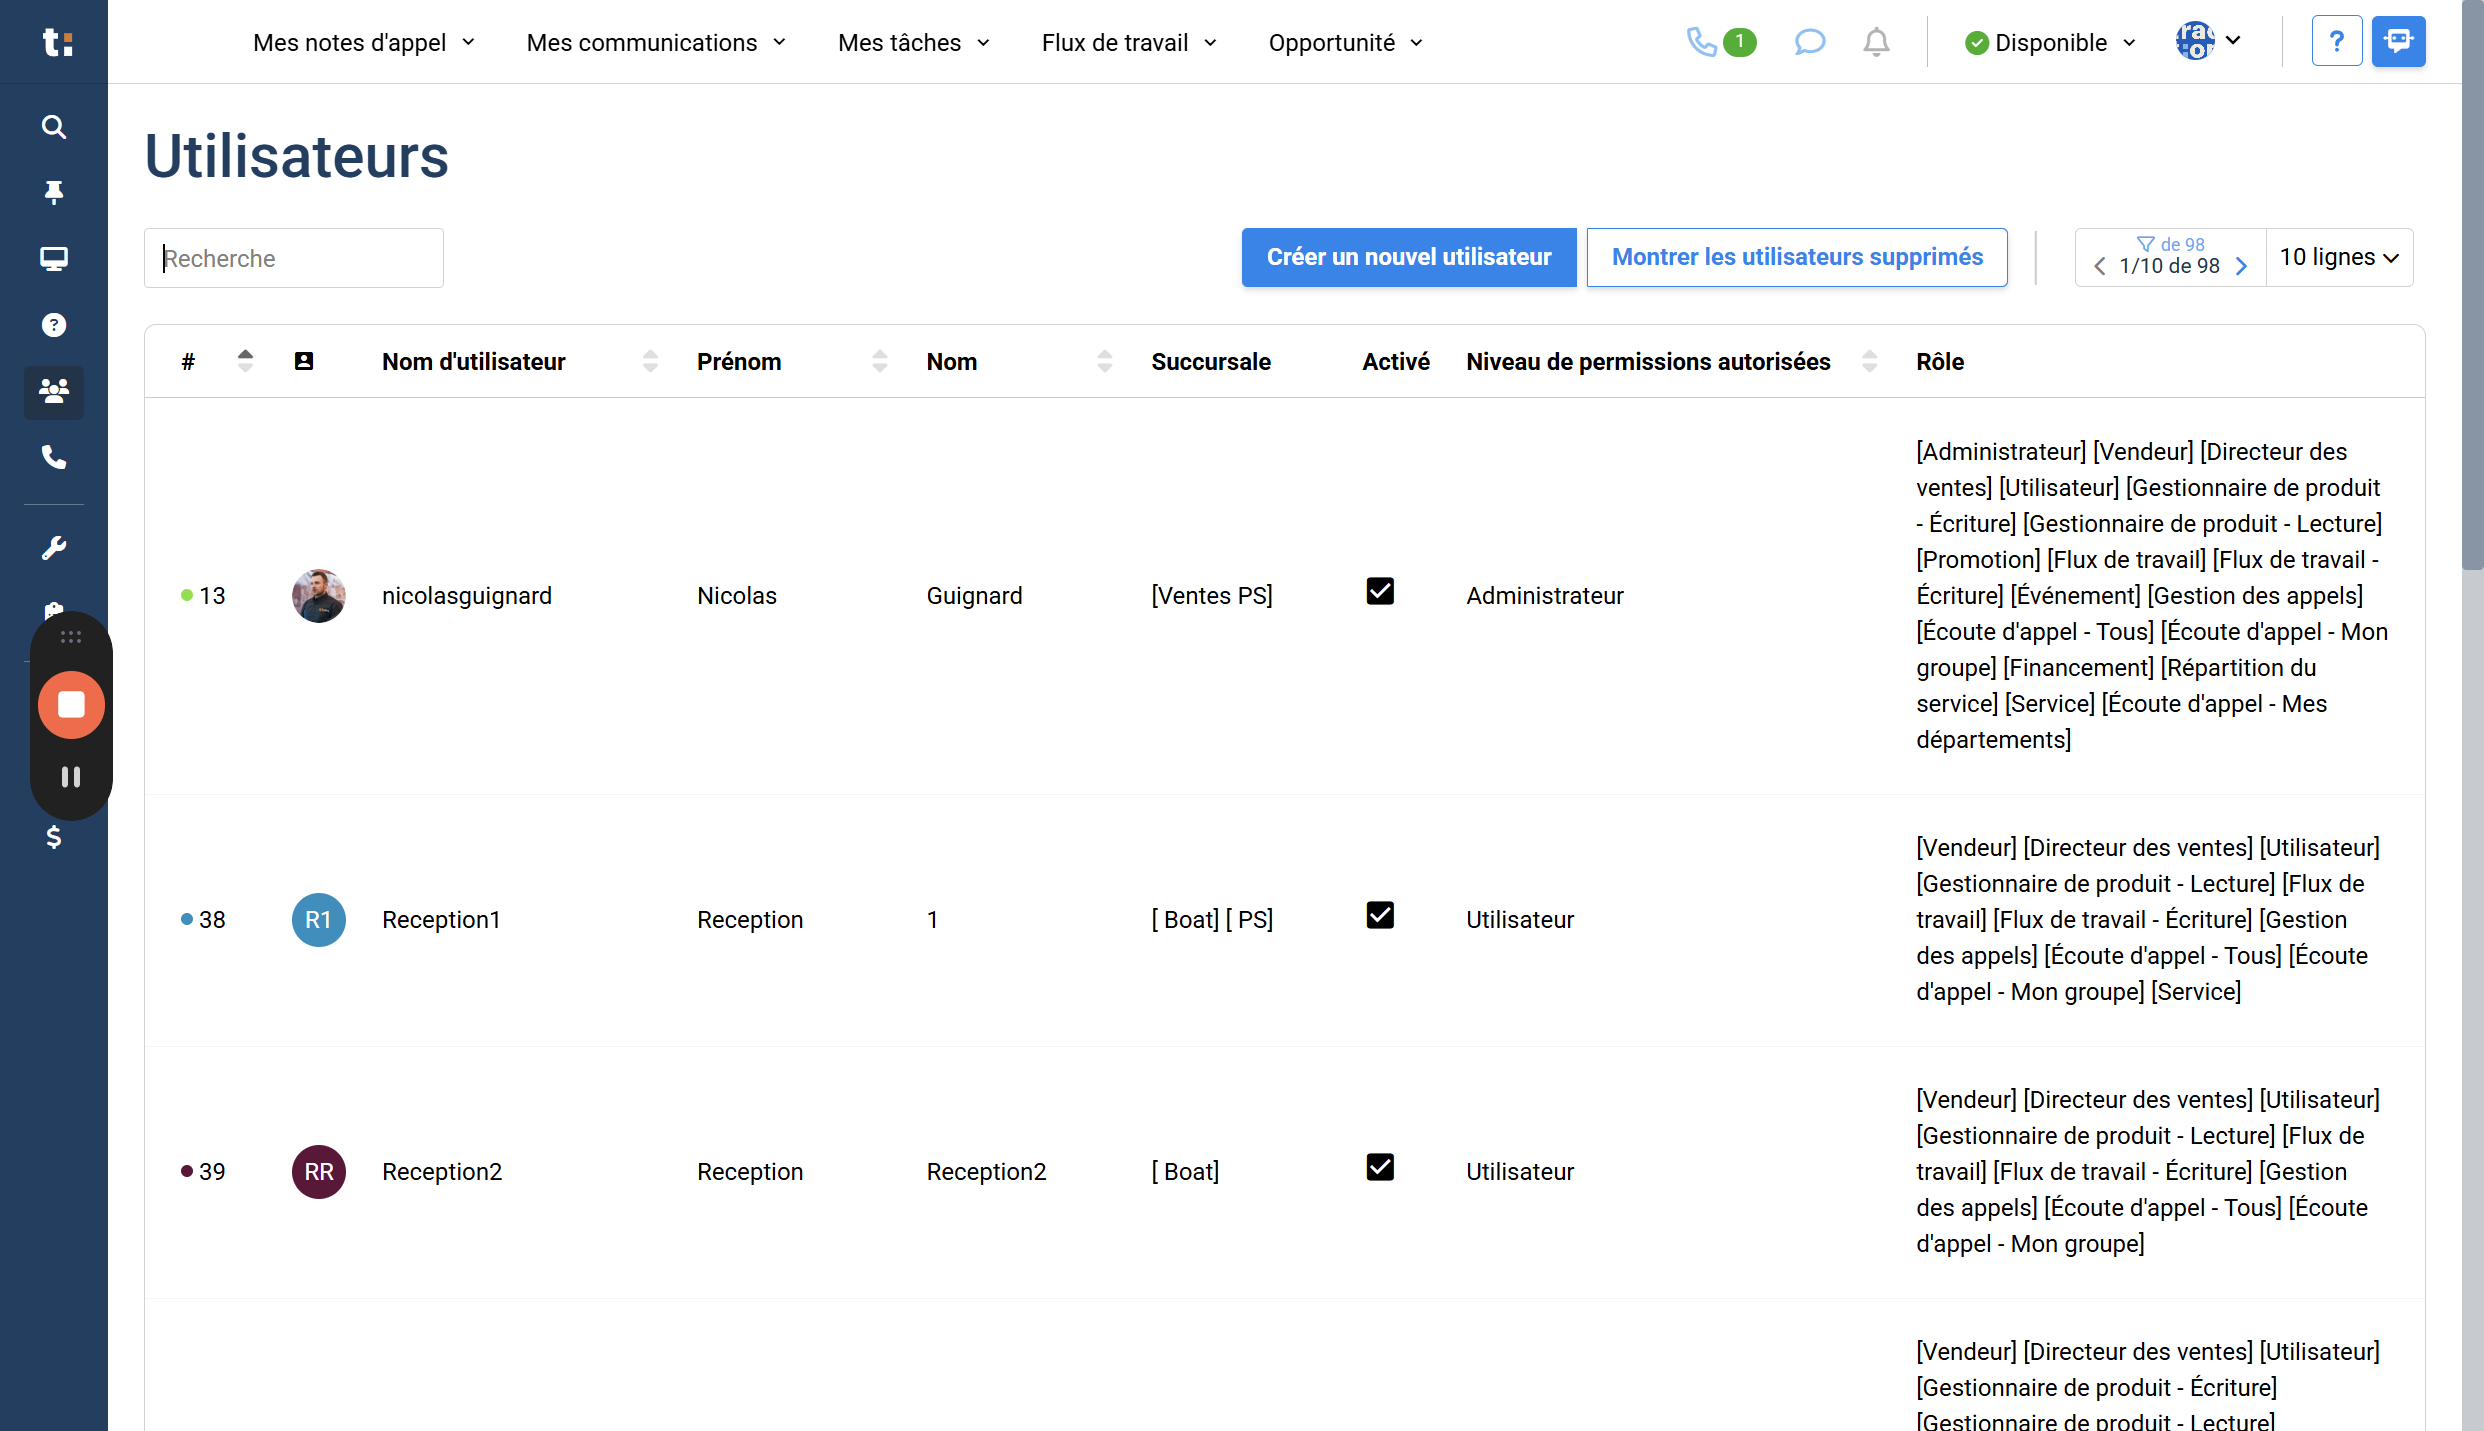Click the search magnifier sidebar icon
This screenshot has width=2484, height=1431.
pos(54,127)
